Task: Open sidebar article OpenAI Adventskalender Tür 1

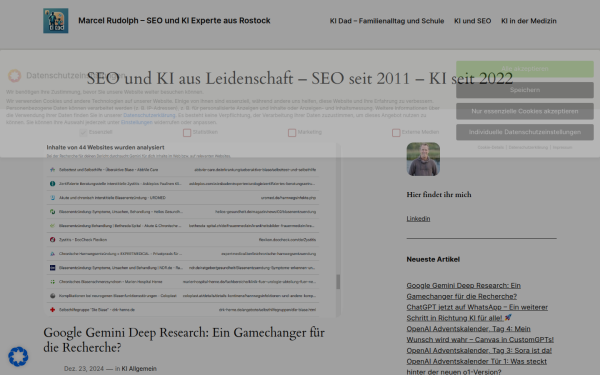Action: 477,366
